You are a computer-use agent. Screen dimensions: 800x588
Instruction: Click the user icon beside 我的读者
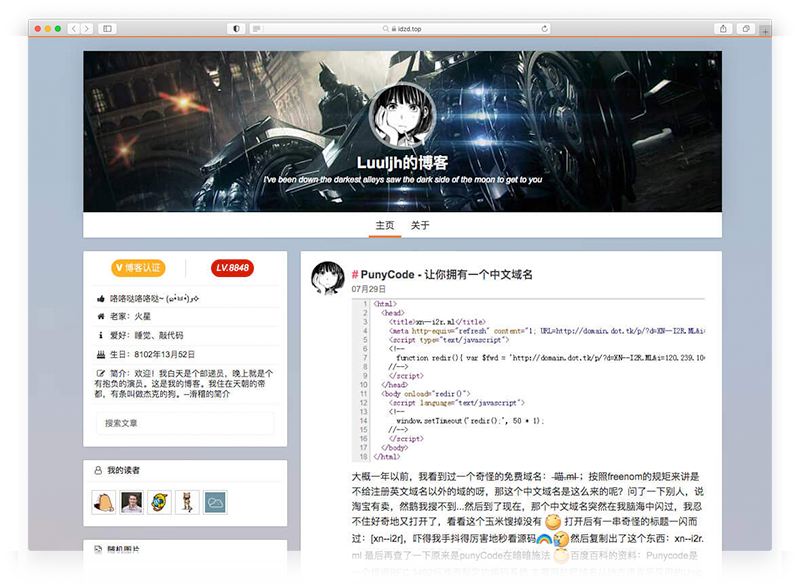click(98, 470)
